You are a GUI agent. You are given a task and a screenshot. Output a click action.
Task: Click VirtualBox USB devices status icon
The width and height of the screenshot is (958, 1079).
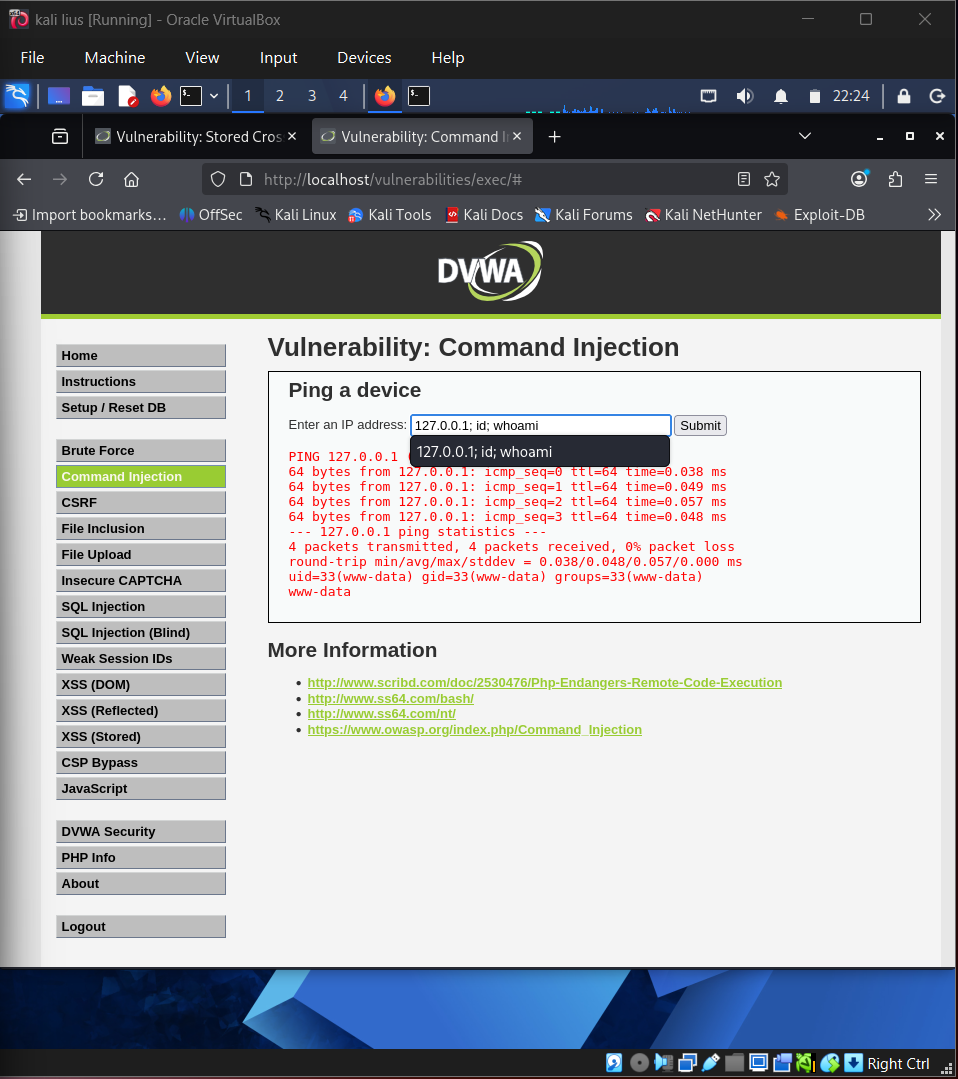[711, 1063]
